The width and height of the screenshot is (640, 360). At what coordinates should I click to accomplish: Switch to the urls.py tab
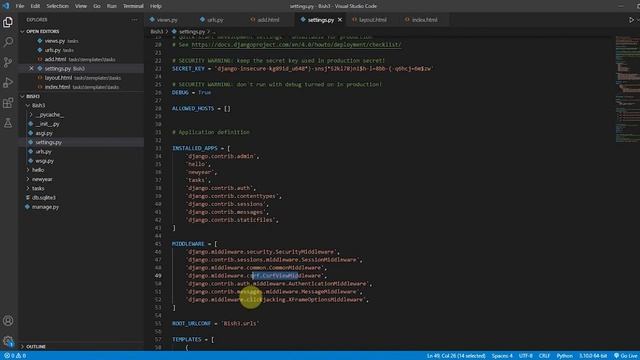(x=215, y=20)
